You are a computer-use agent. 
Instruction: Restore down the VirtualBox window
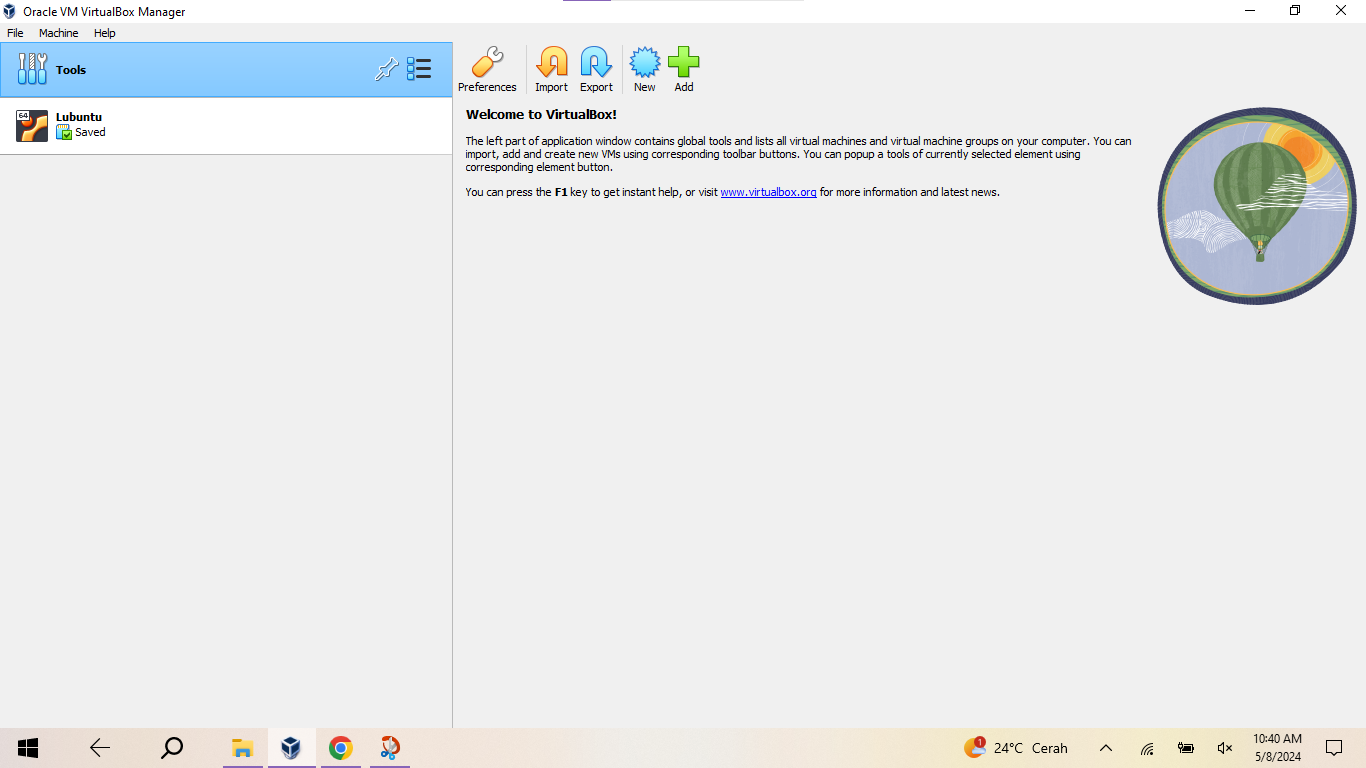1295,11
